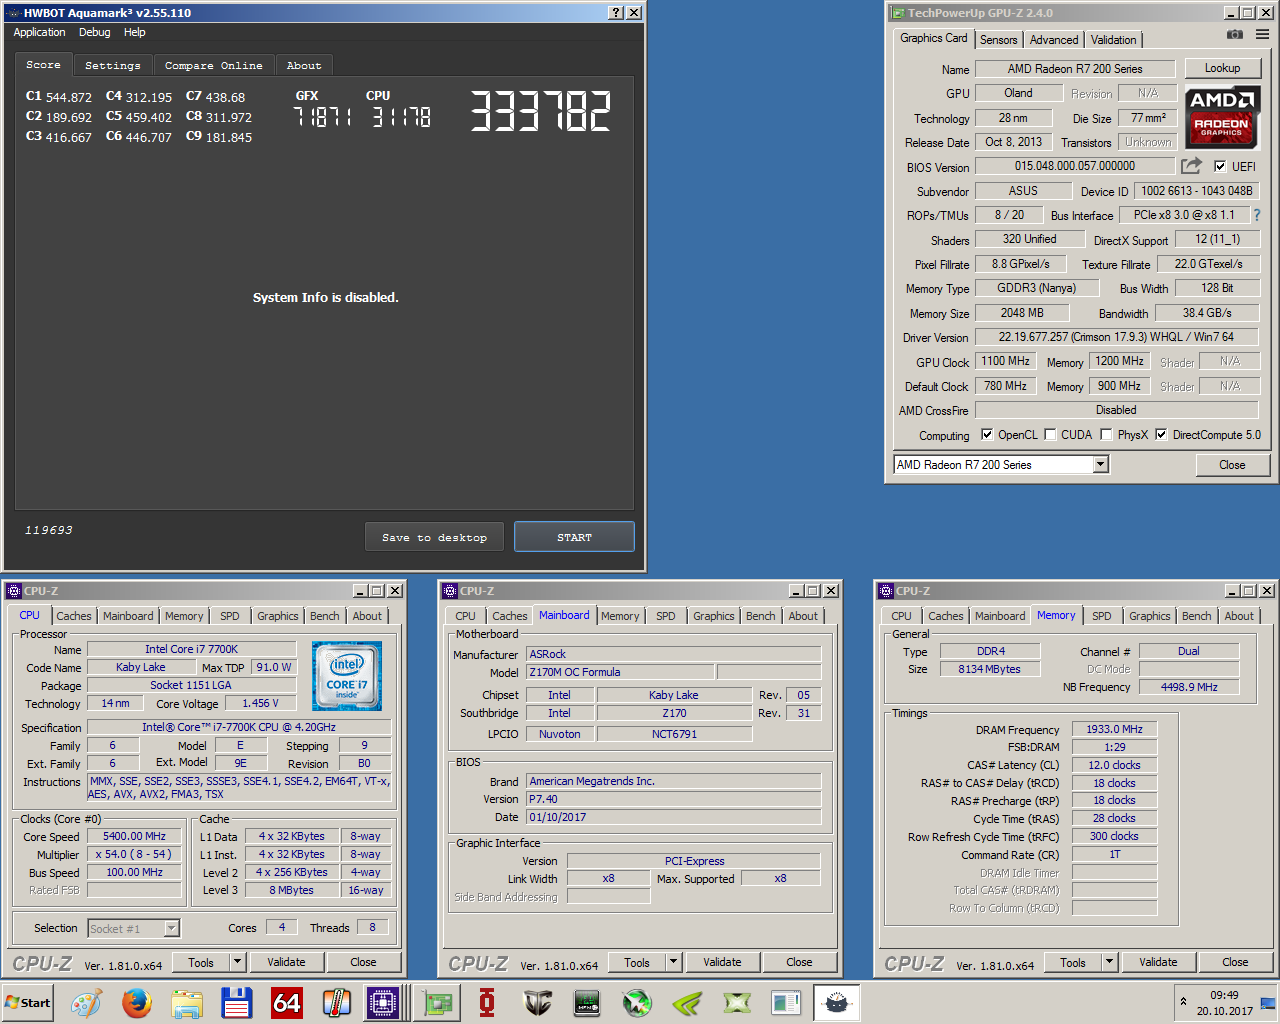
Task: Click the Aquamark title bar help button
Action: coord(616,12)
